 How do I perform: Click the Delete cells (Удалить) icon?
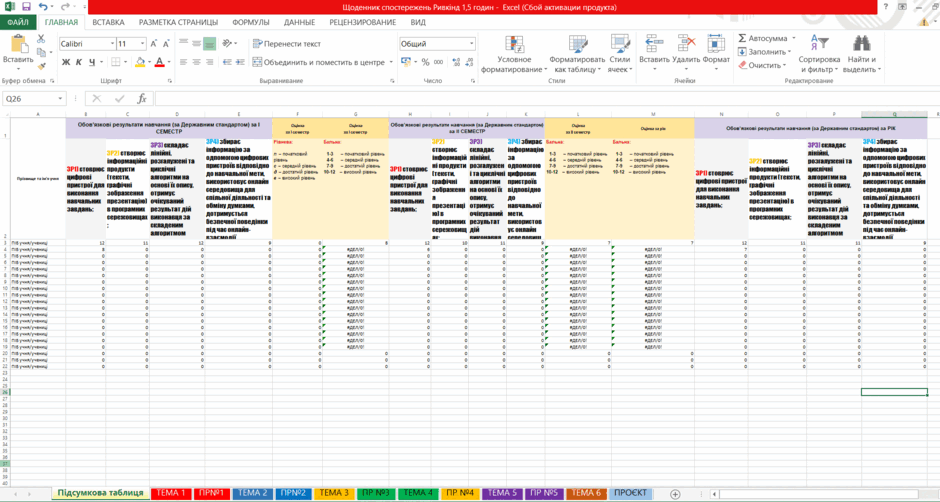pyautogui.click(x=686, y=44)
